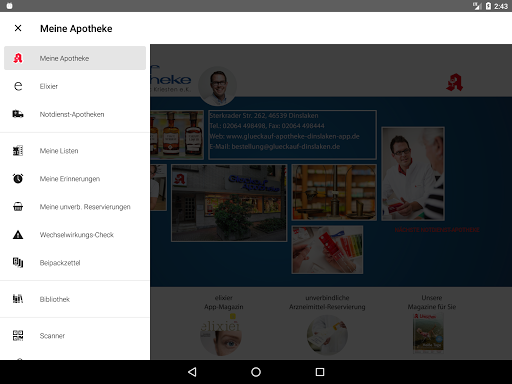Open Meine Listen
Screen dimensions: 512x384
point(75,151)
